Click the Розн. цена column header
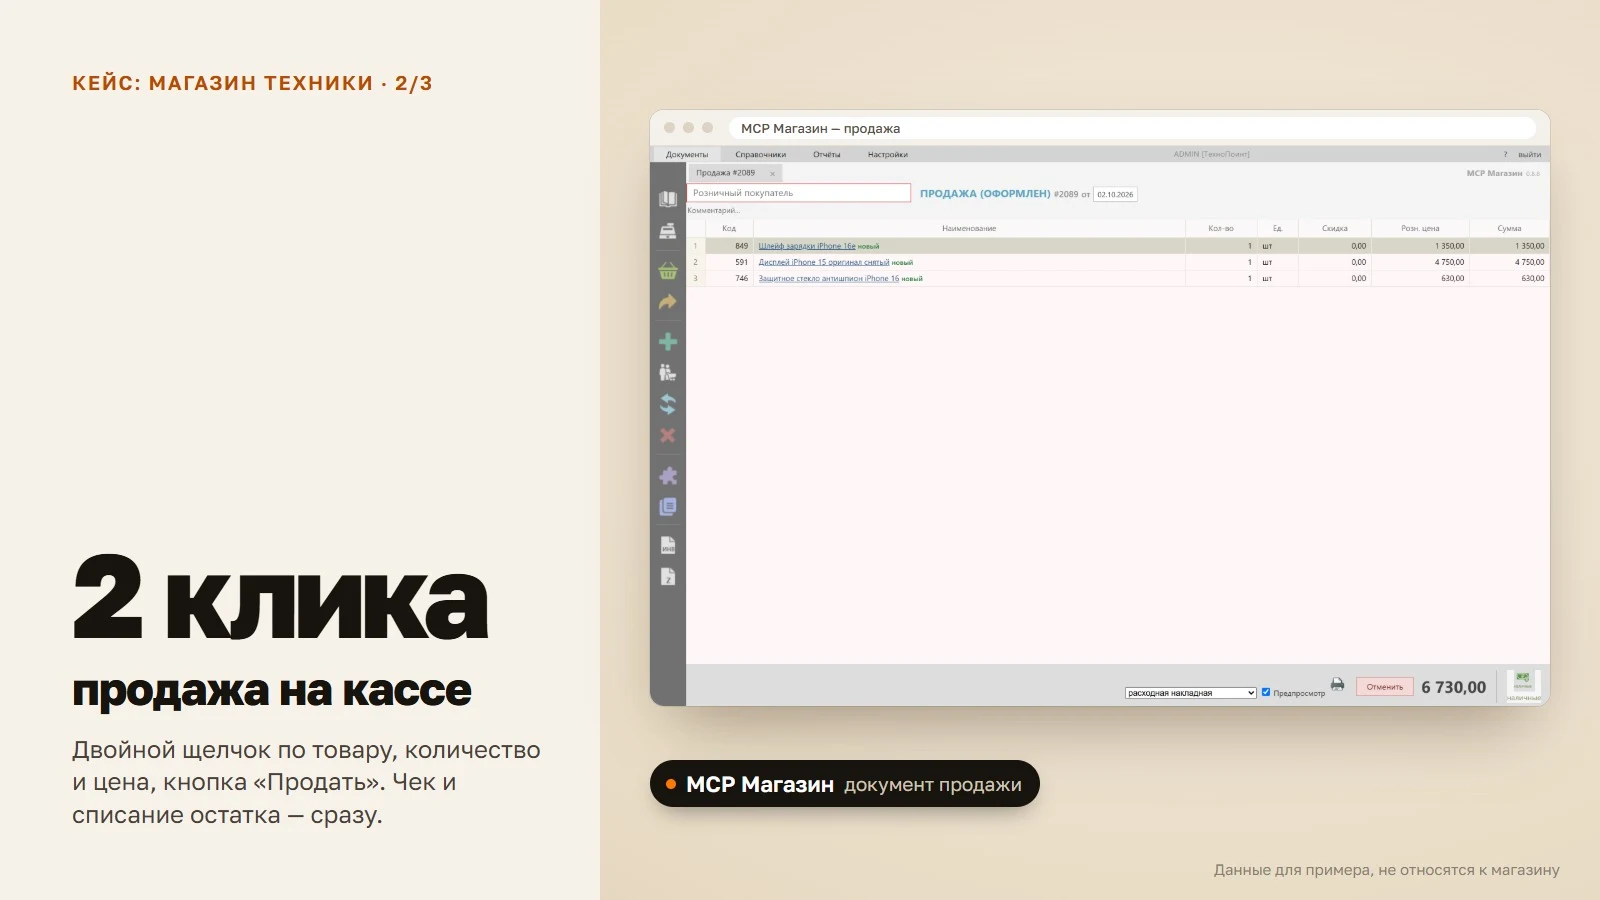The width and height of the screenshot is (1600, 900). coord(1420,229)
